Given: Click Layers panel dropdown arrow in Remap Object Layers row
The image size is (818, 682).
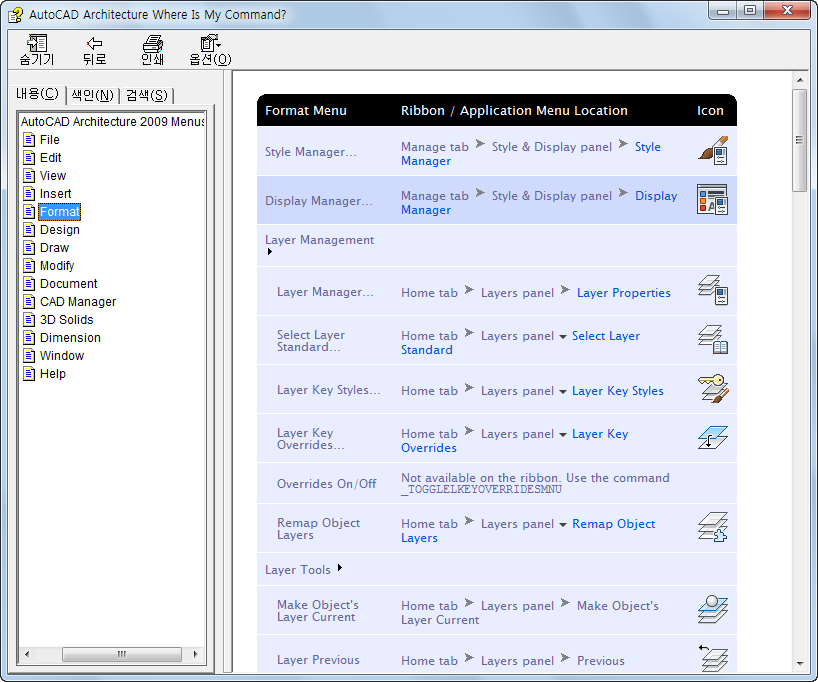Looking at the screenshot, I should tap(563, 525).
